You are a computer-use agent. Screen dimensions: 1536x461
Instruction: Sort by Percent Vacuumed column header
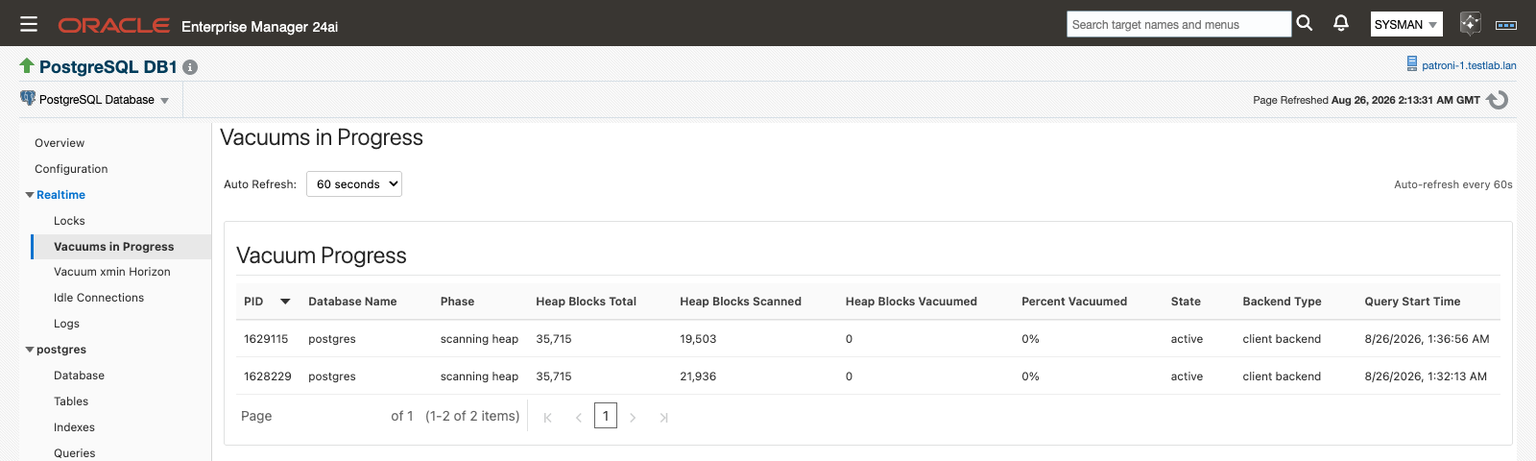[x=1074, y=301]
